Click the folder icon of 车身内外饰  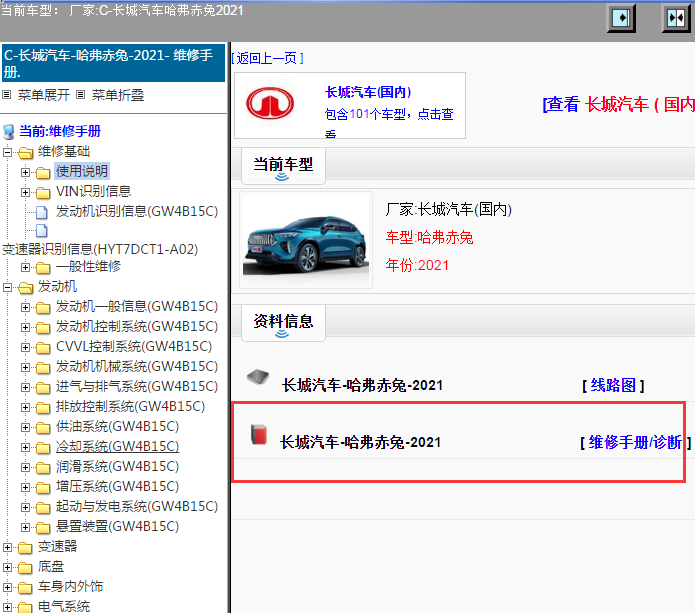click(x=25, y=587)
